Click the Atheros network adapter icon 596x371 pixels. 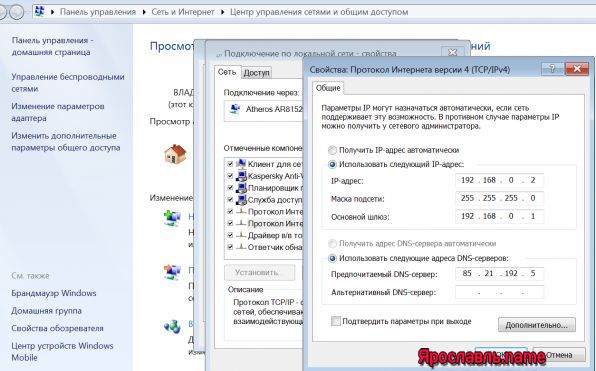click(235, 109)
